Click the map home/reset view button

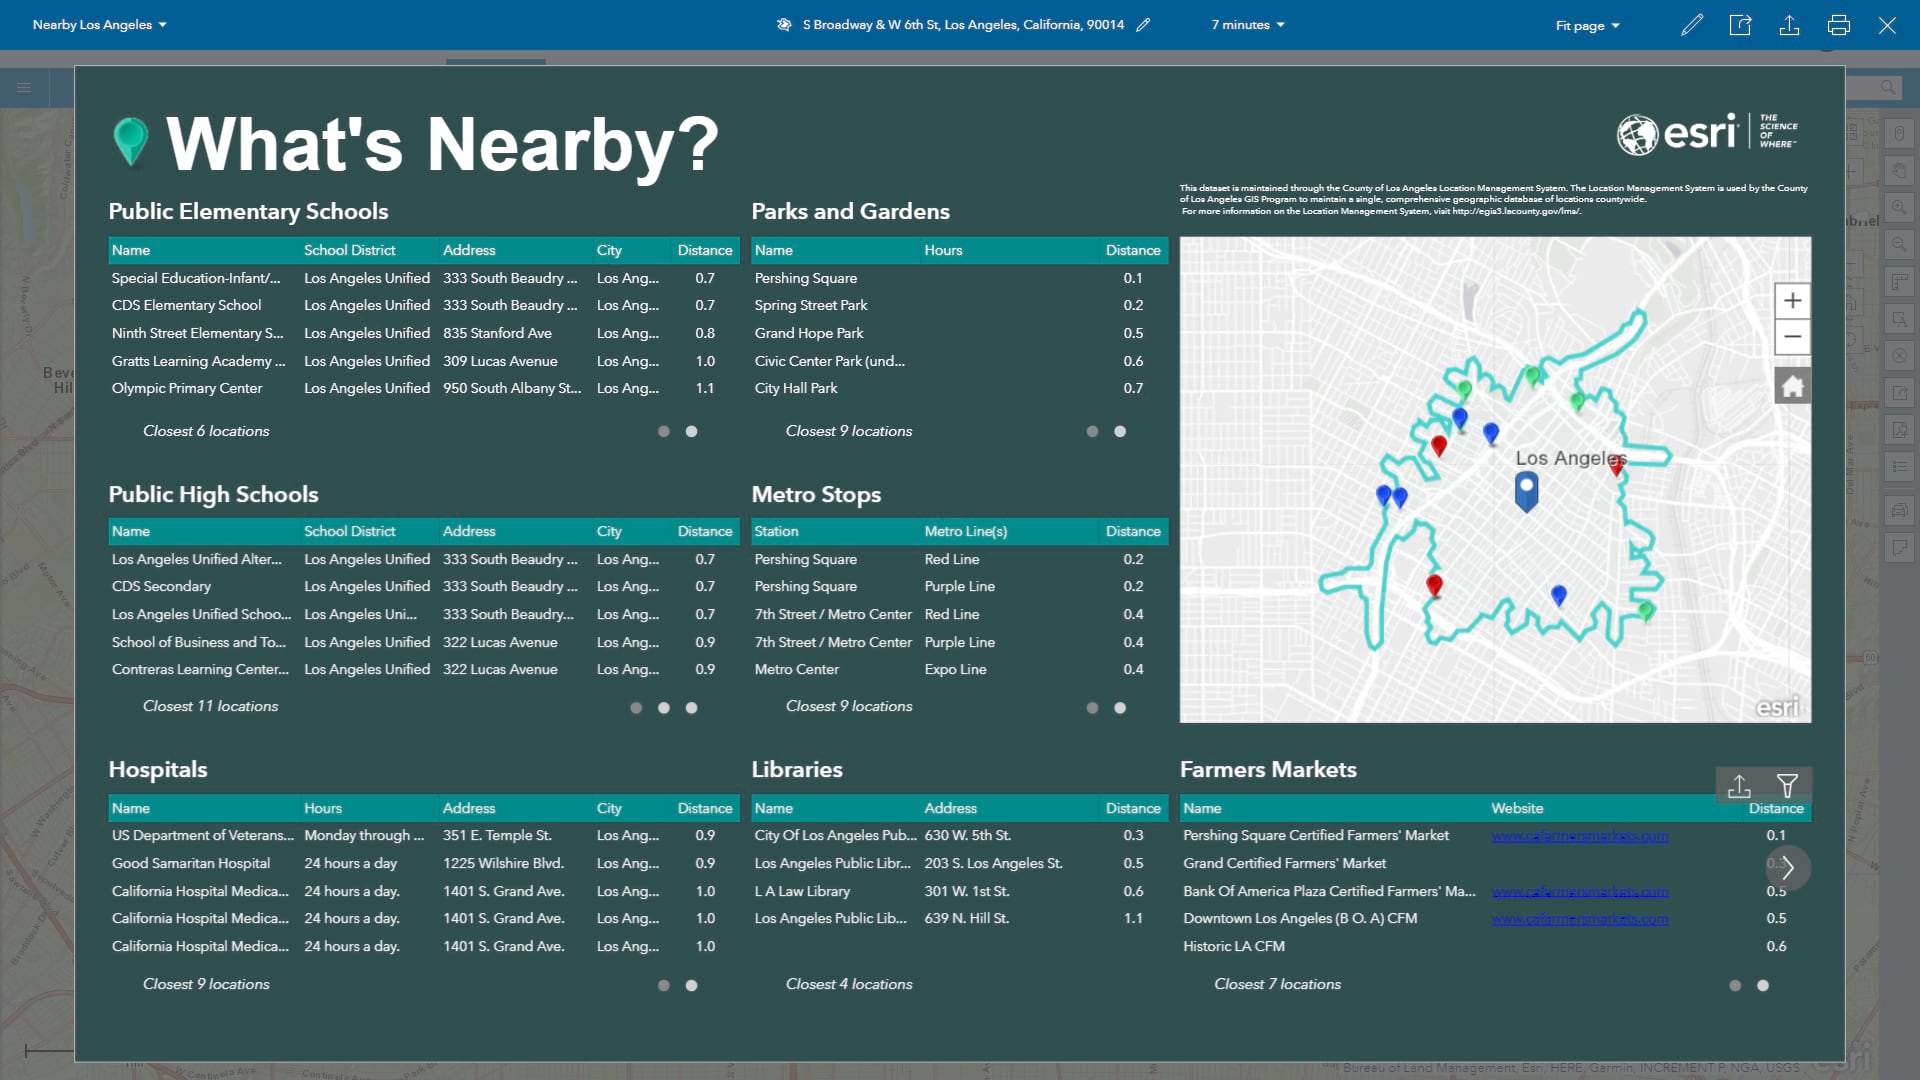tap(1789, 385)
